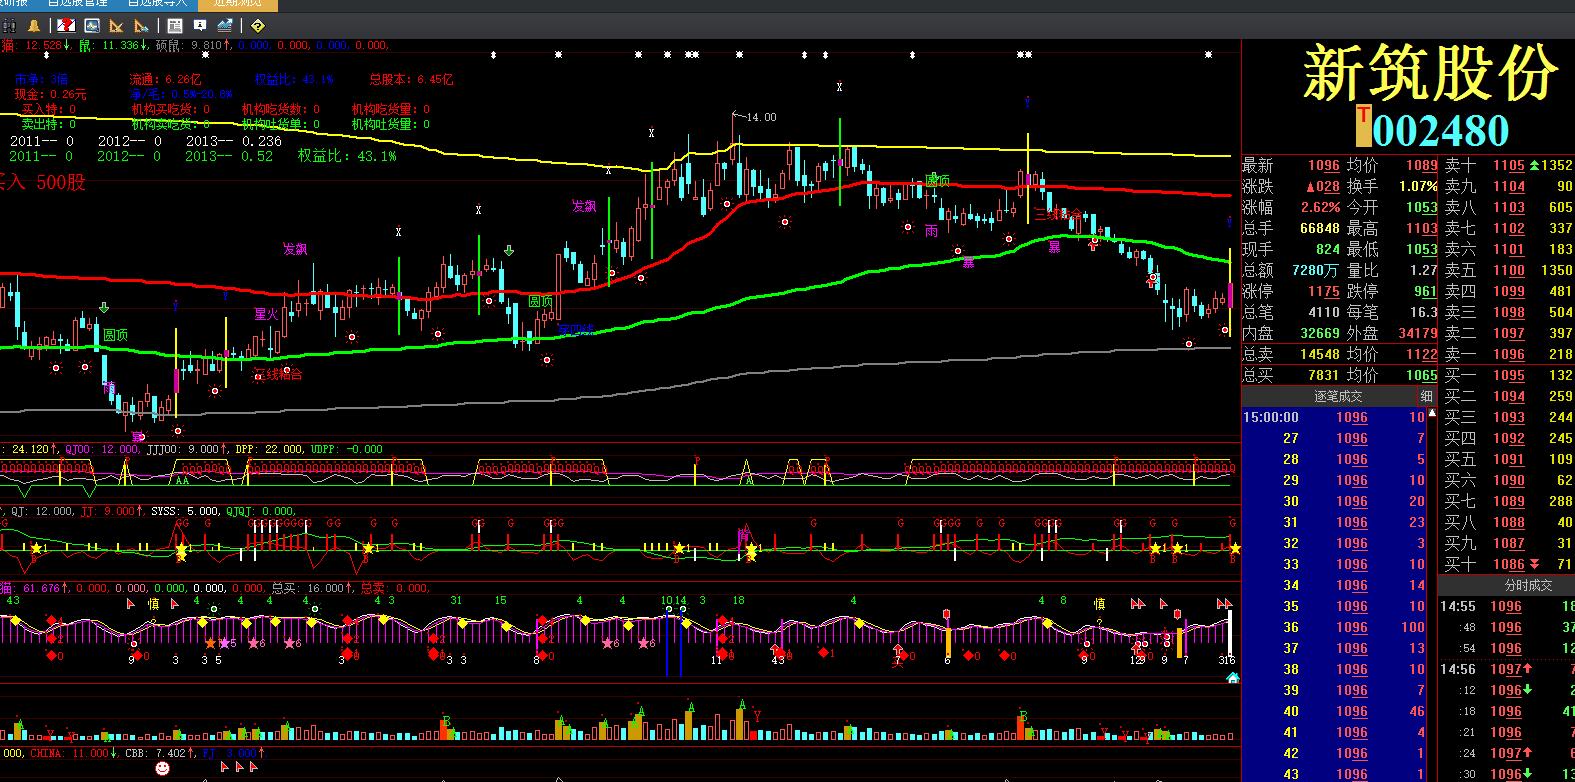This screenshot has width=1575, height=782.
Task: Select the 卖十 1105 order row
Action: tap(1508, 165)
